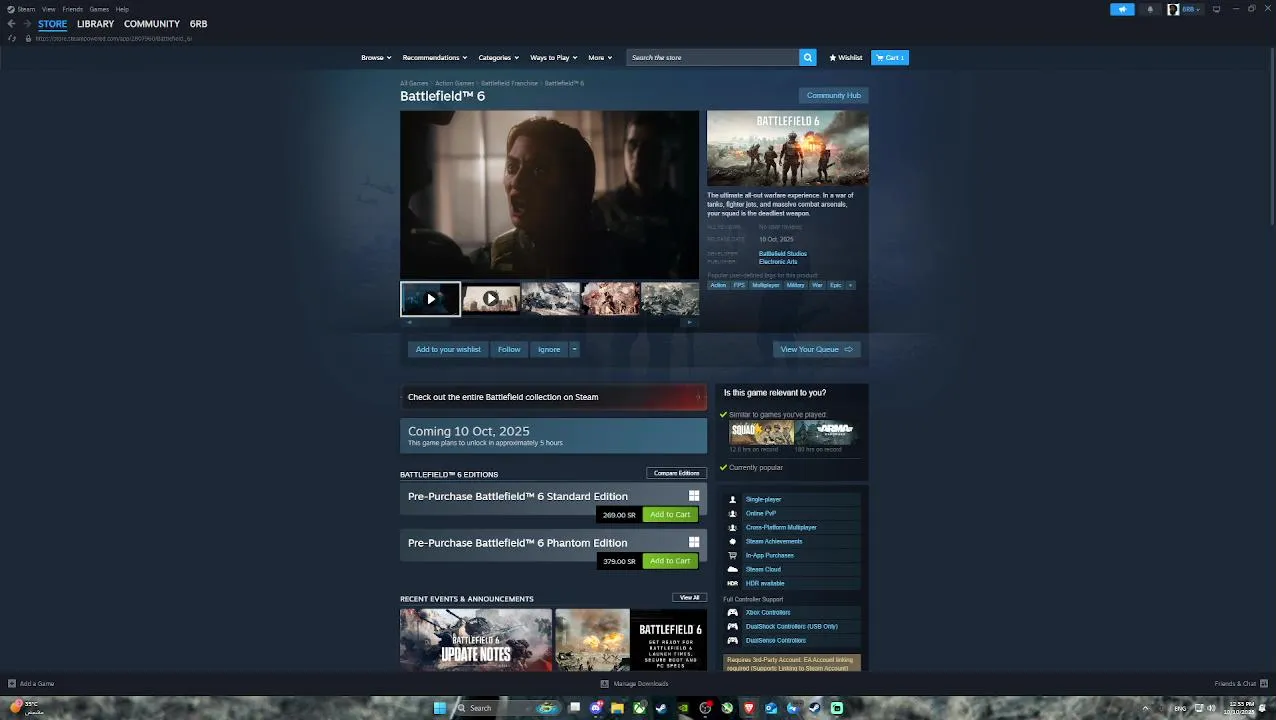Go forward using the forward arrow
The height and width of the screenshot is (720, 1276).
click(26, 24)
